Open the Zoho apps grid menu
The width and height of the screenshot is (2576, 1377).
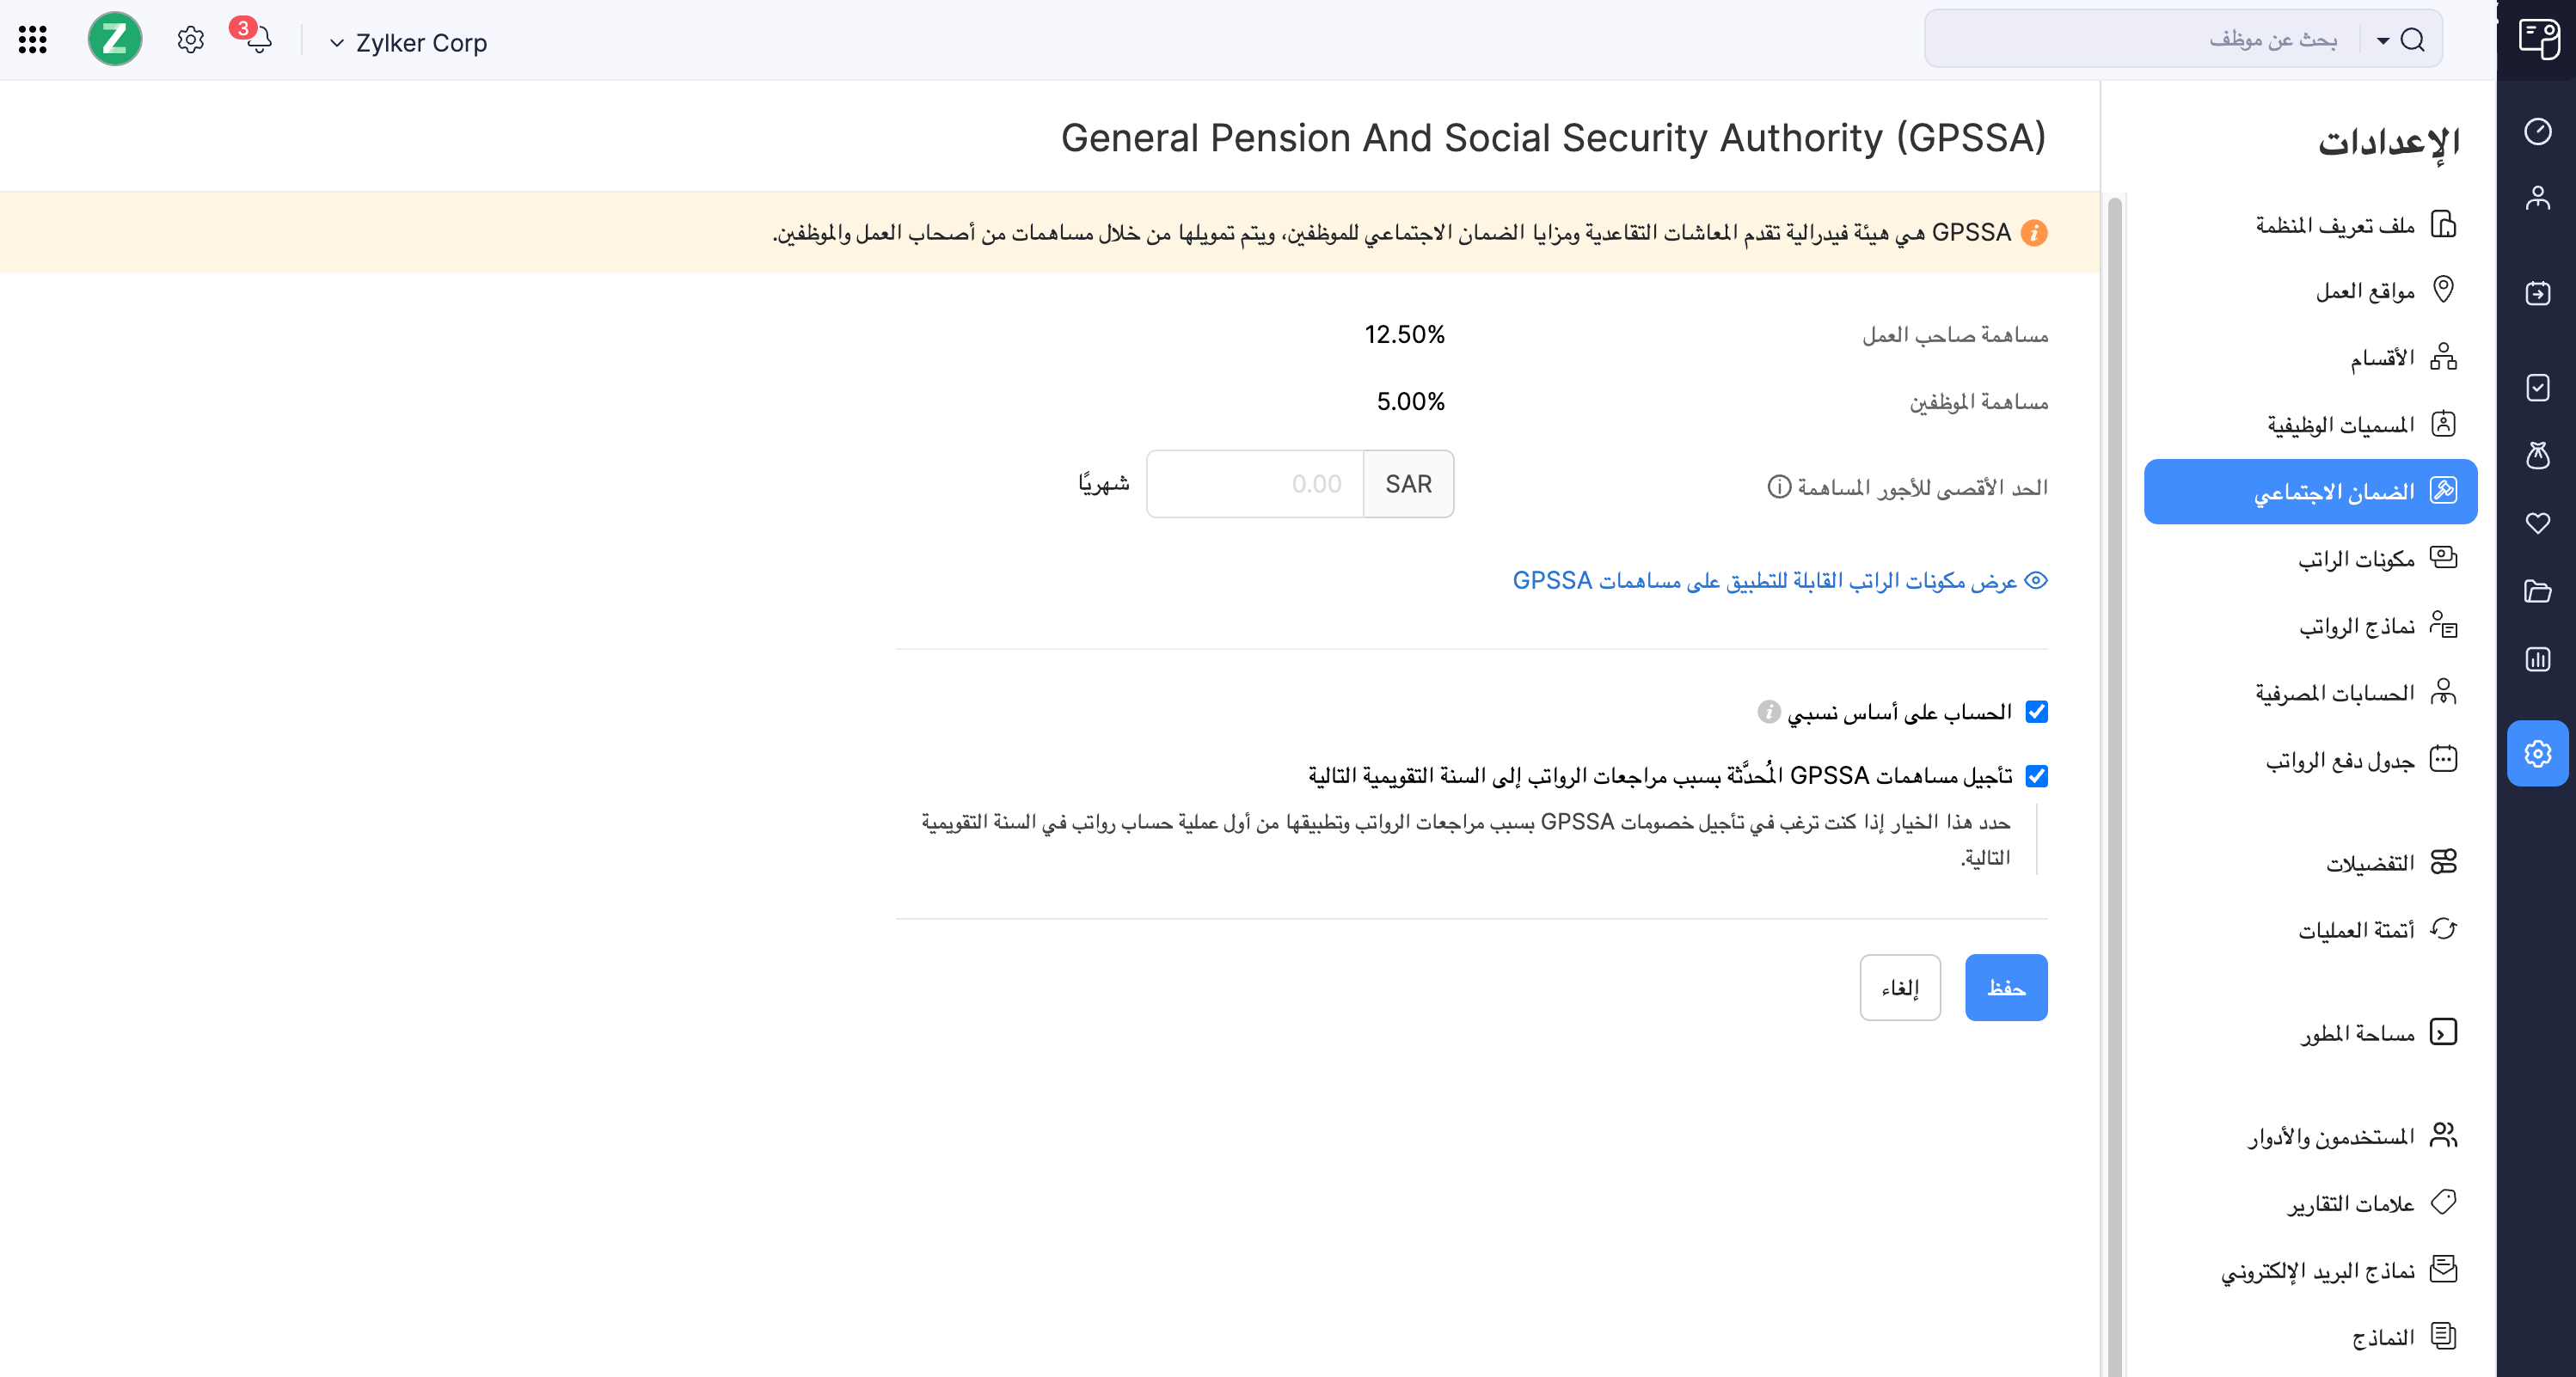pyautogui.click(x=31, y=40)
